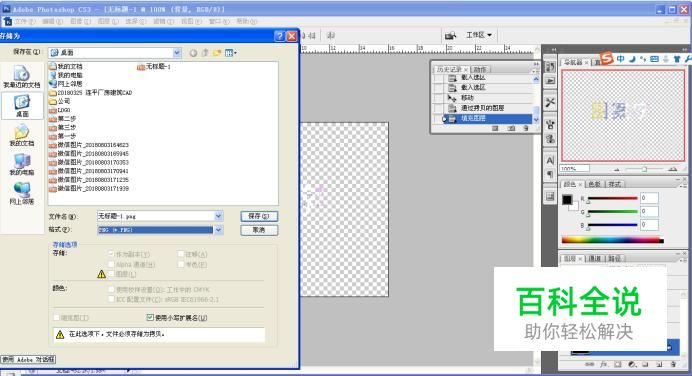The width and height of the screenshot is (692, 376).
Task: Click the 取消 cancel button
Action: coord(259,230)
